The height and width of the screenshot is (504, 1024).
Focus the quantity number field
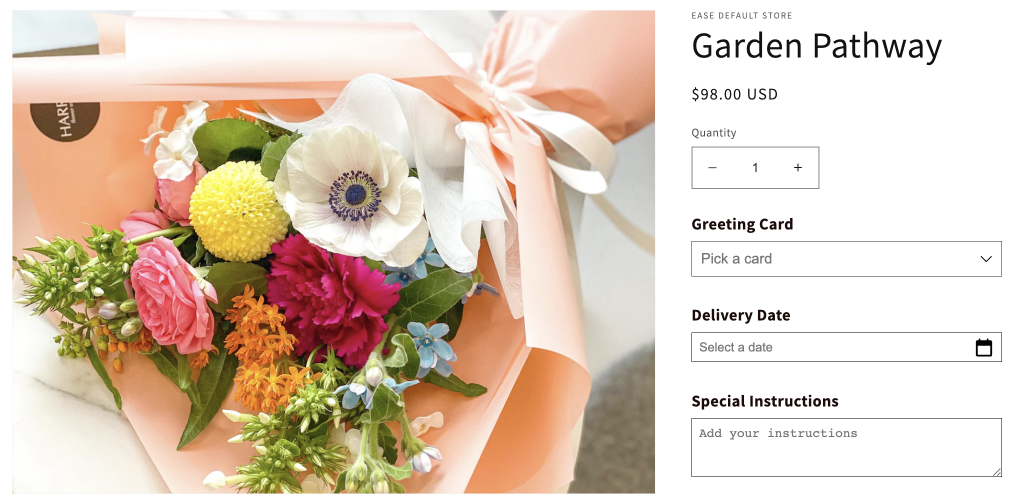coord(755,168)
